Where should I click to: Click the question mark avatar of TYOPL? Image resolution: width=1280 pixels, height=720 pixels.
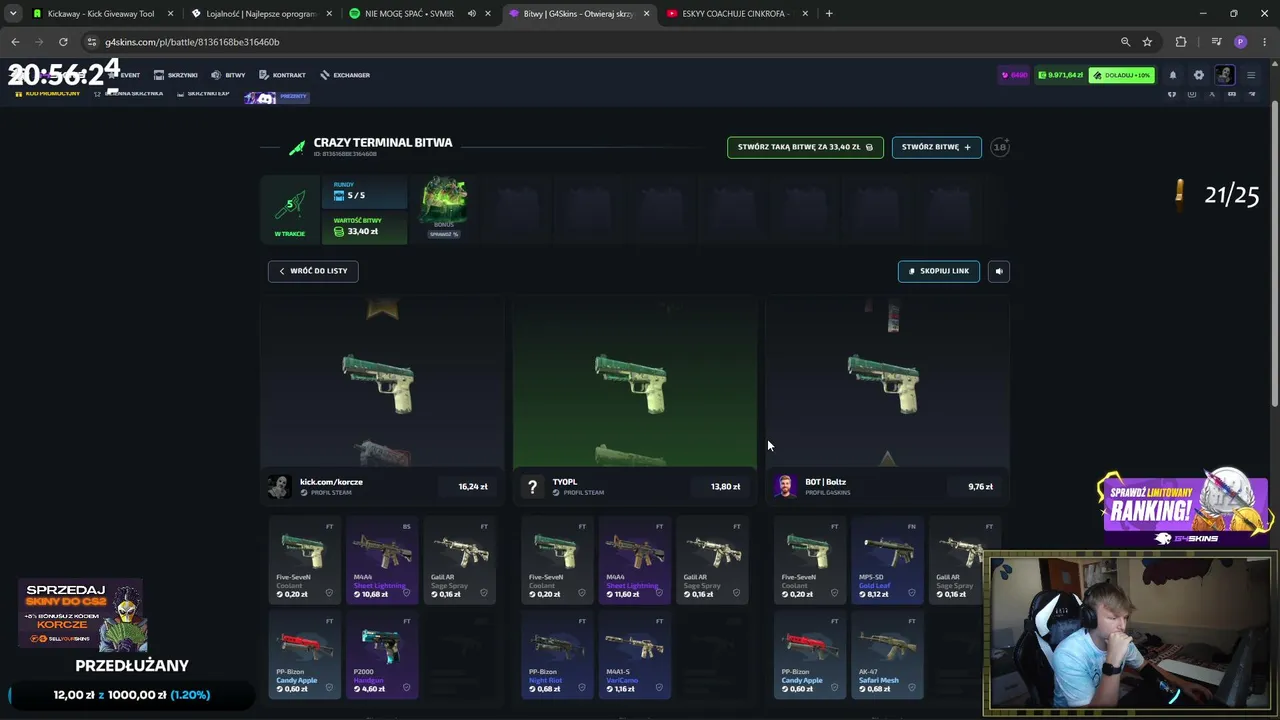532,486
